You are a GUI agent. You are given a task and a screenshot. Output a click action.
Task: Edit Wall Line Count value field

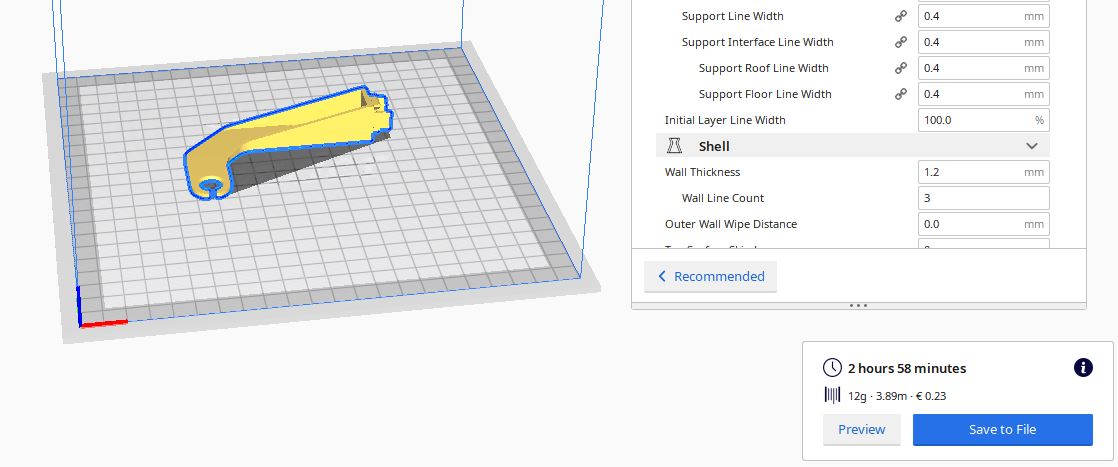coord(983,198)
